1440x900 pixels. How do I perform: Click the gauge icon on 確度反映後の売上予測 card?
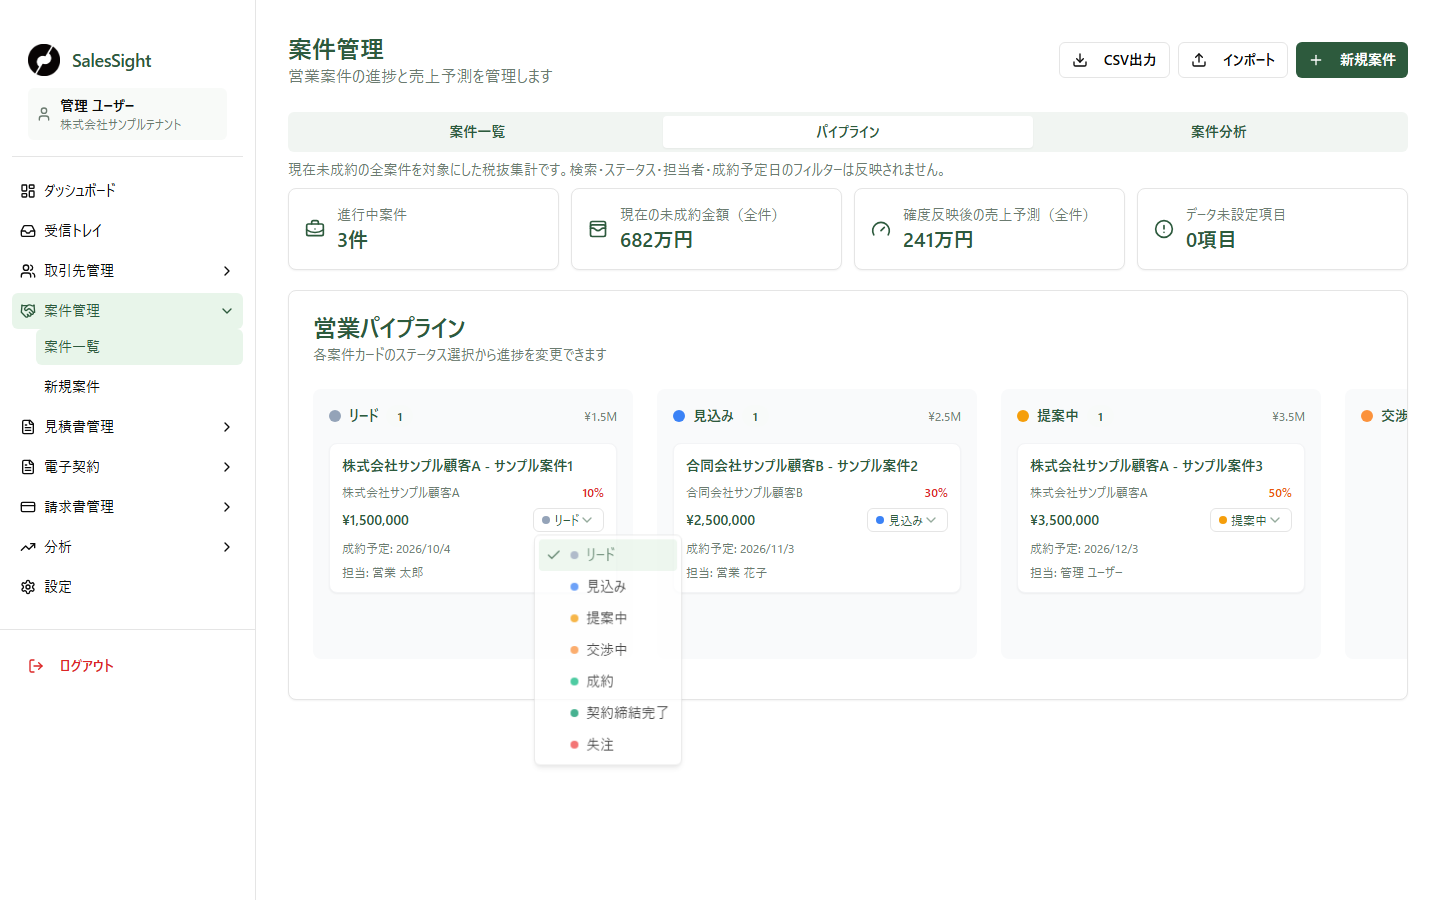[x=881, y=229]
